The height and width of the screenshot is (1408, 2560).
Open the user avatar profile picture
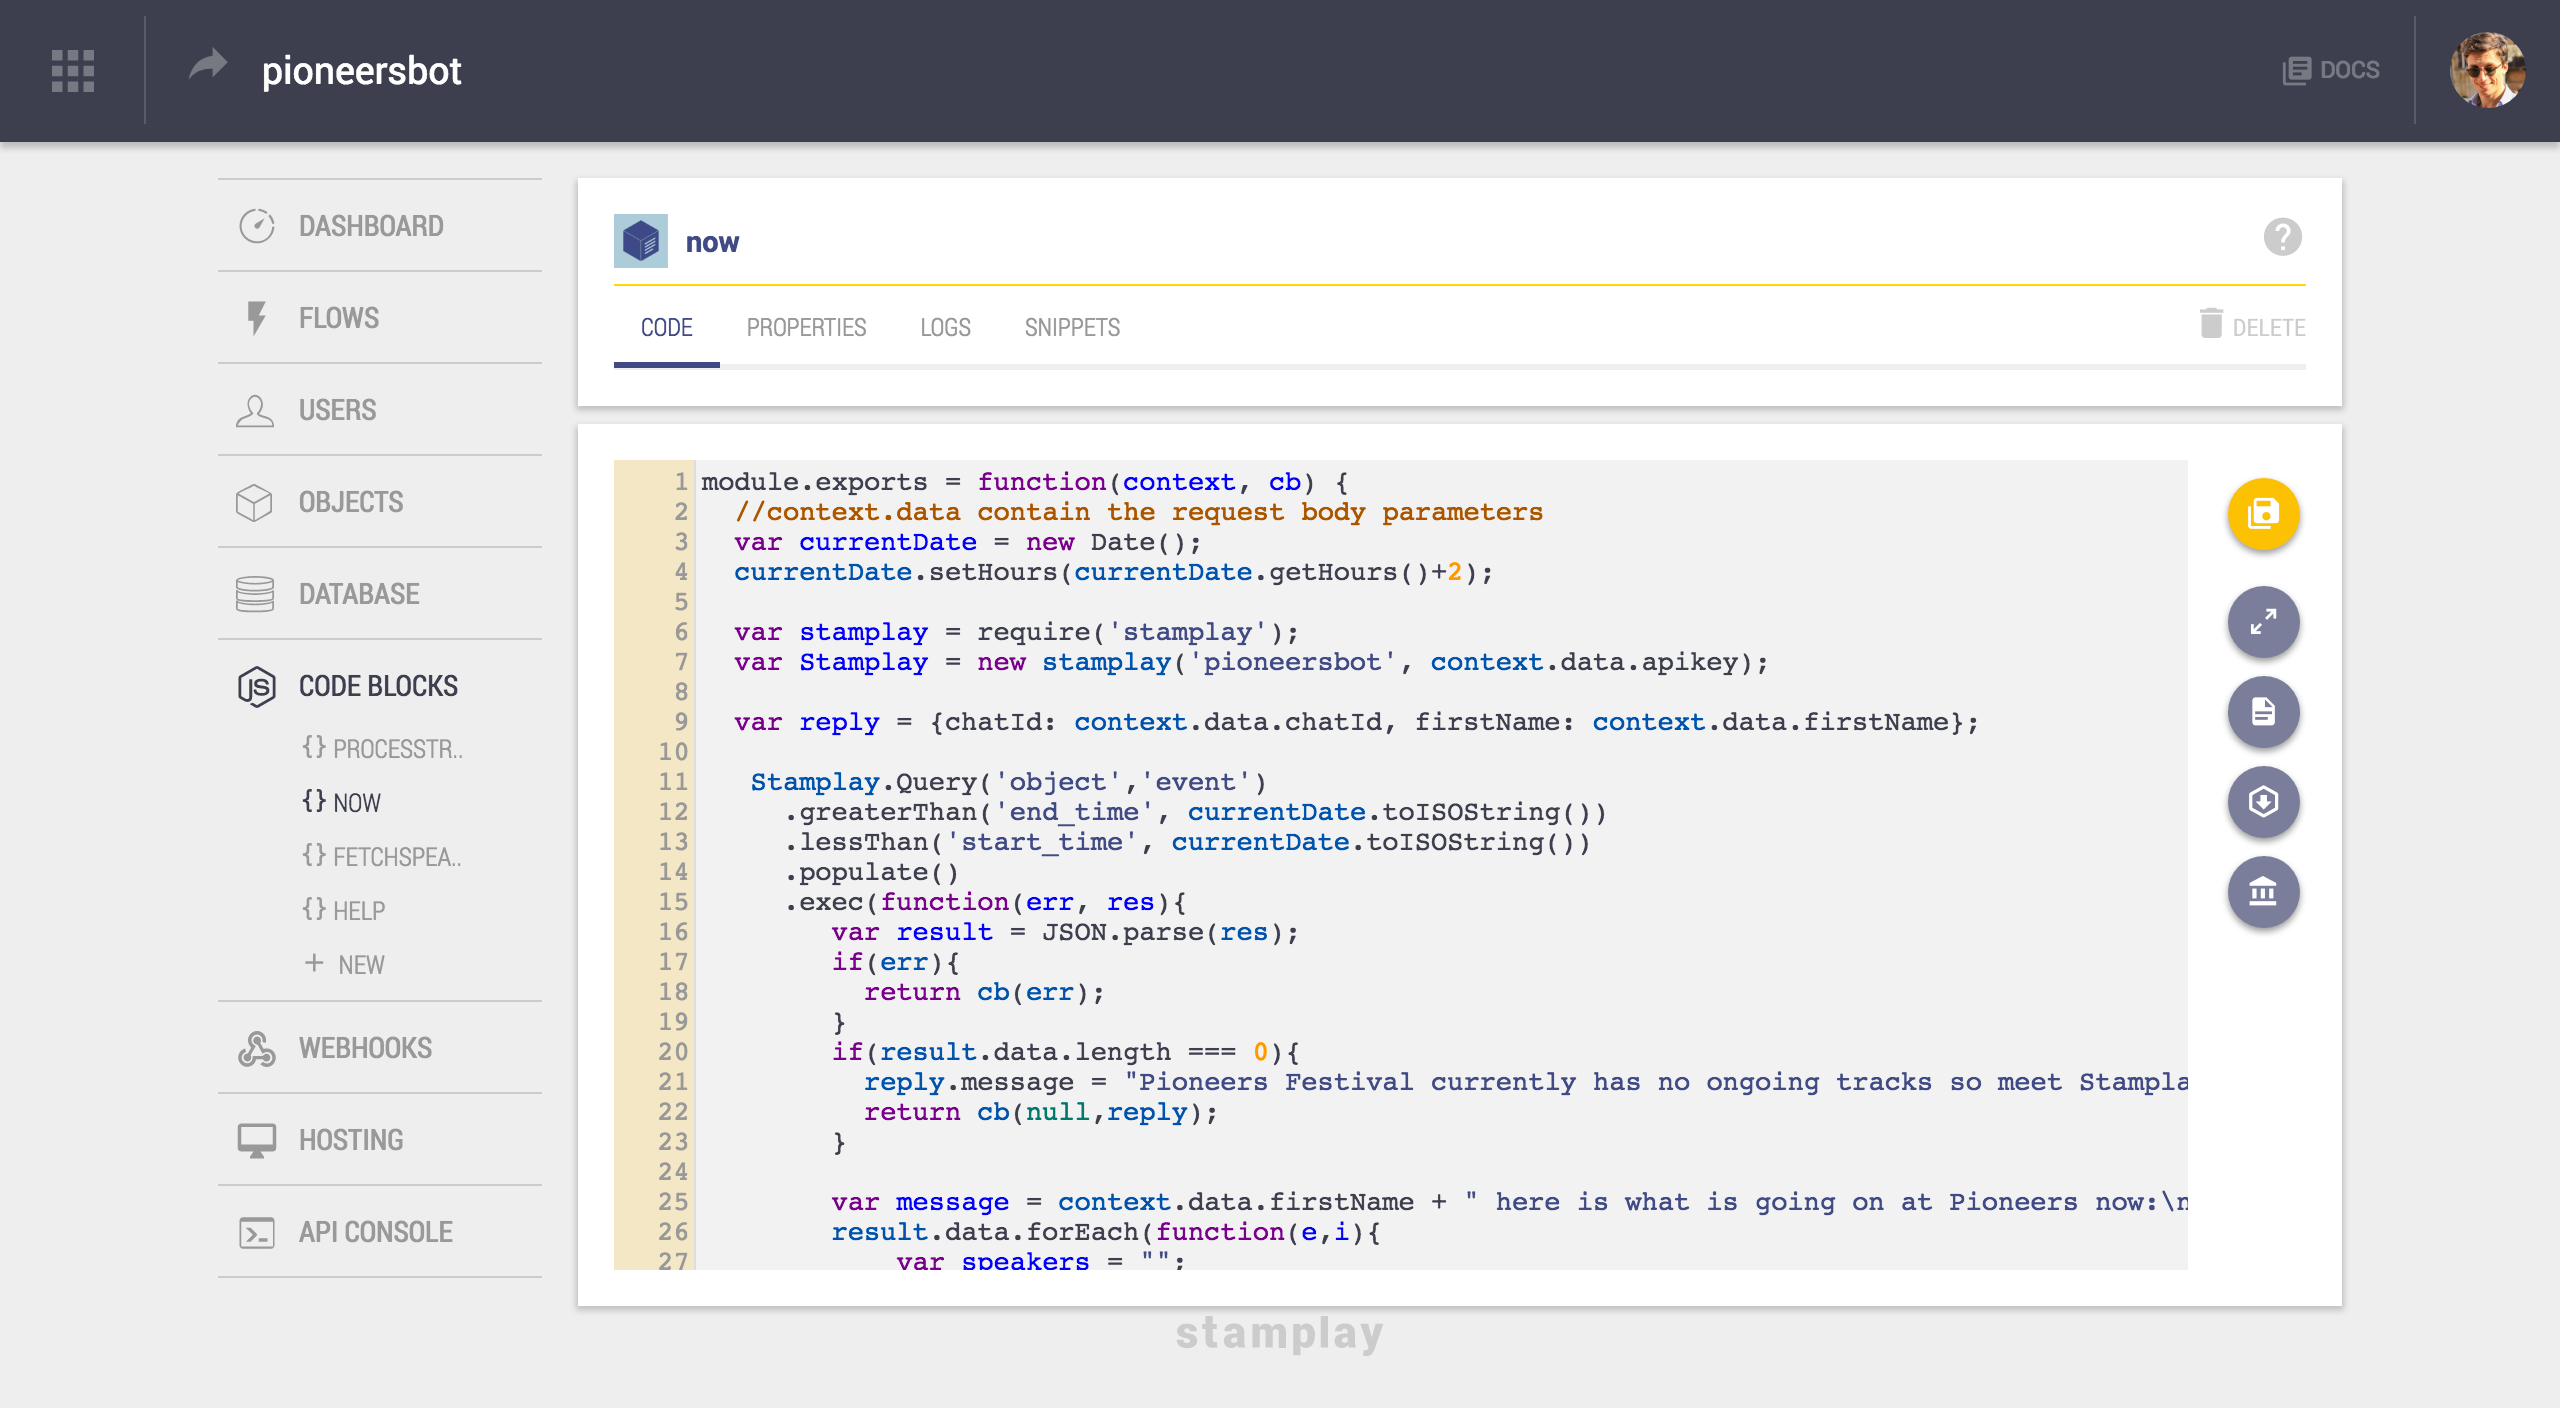[2487, 70]
